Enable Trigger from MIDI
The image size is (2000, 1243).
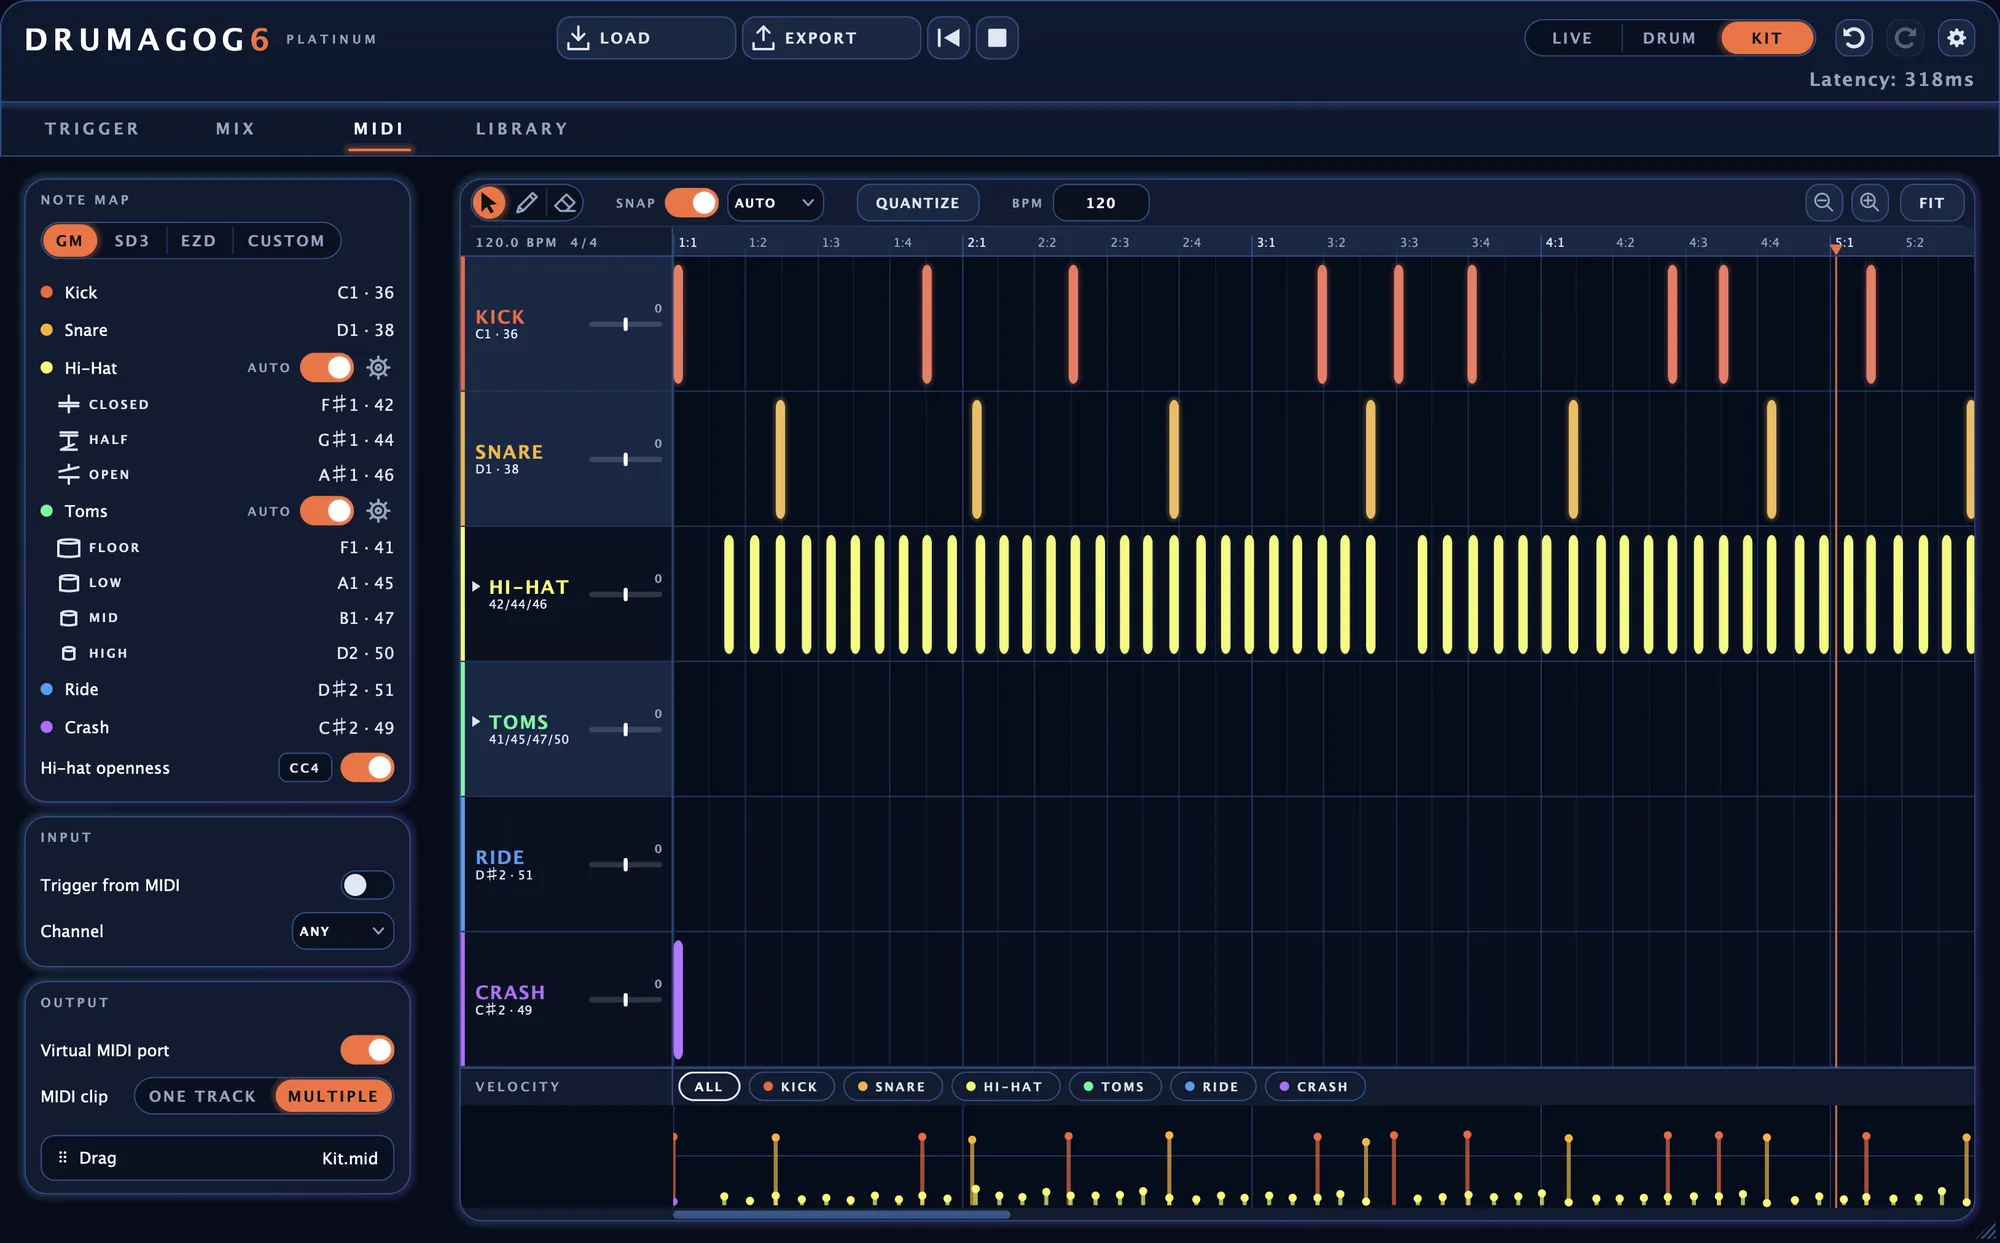(367, 885)
